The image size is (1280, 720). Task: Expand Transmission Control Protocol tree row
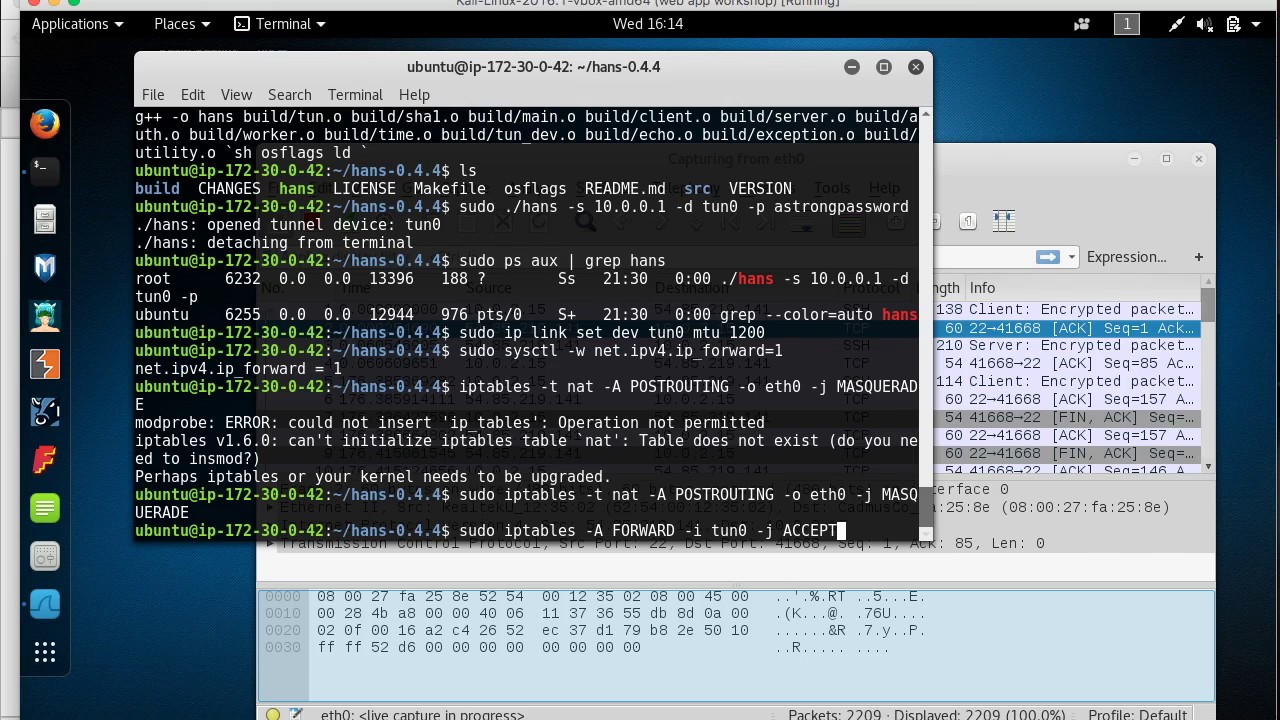[271, 544]
